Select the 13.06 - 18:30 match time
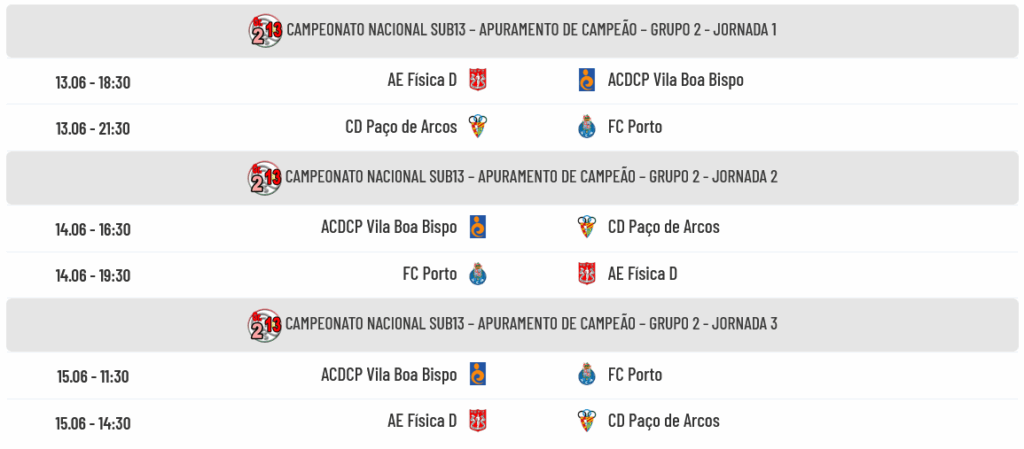The image size is (1024, 449). pos(93,82)
